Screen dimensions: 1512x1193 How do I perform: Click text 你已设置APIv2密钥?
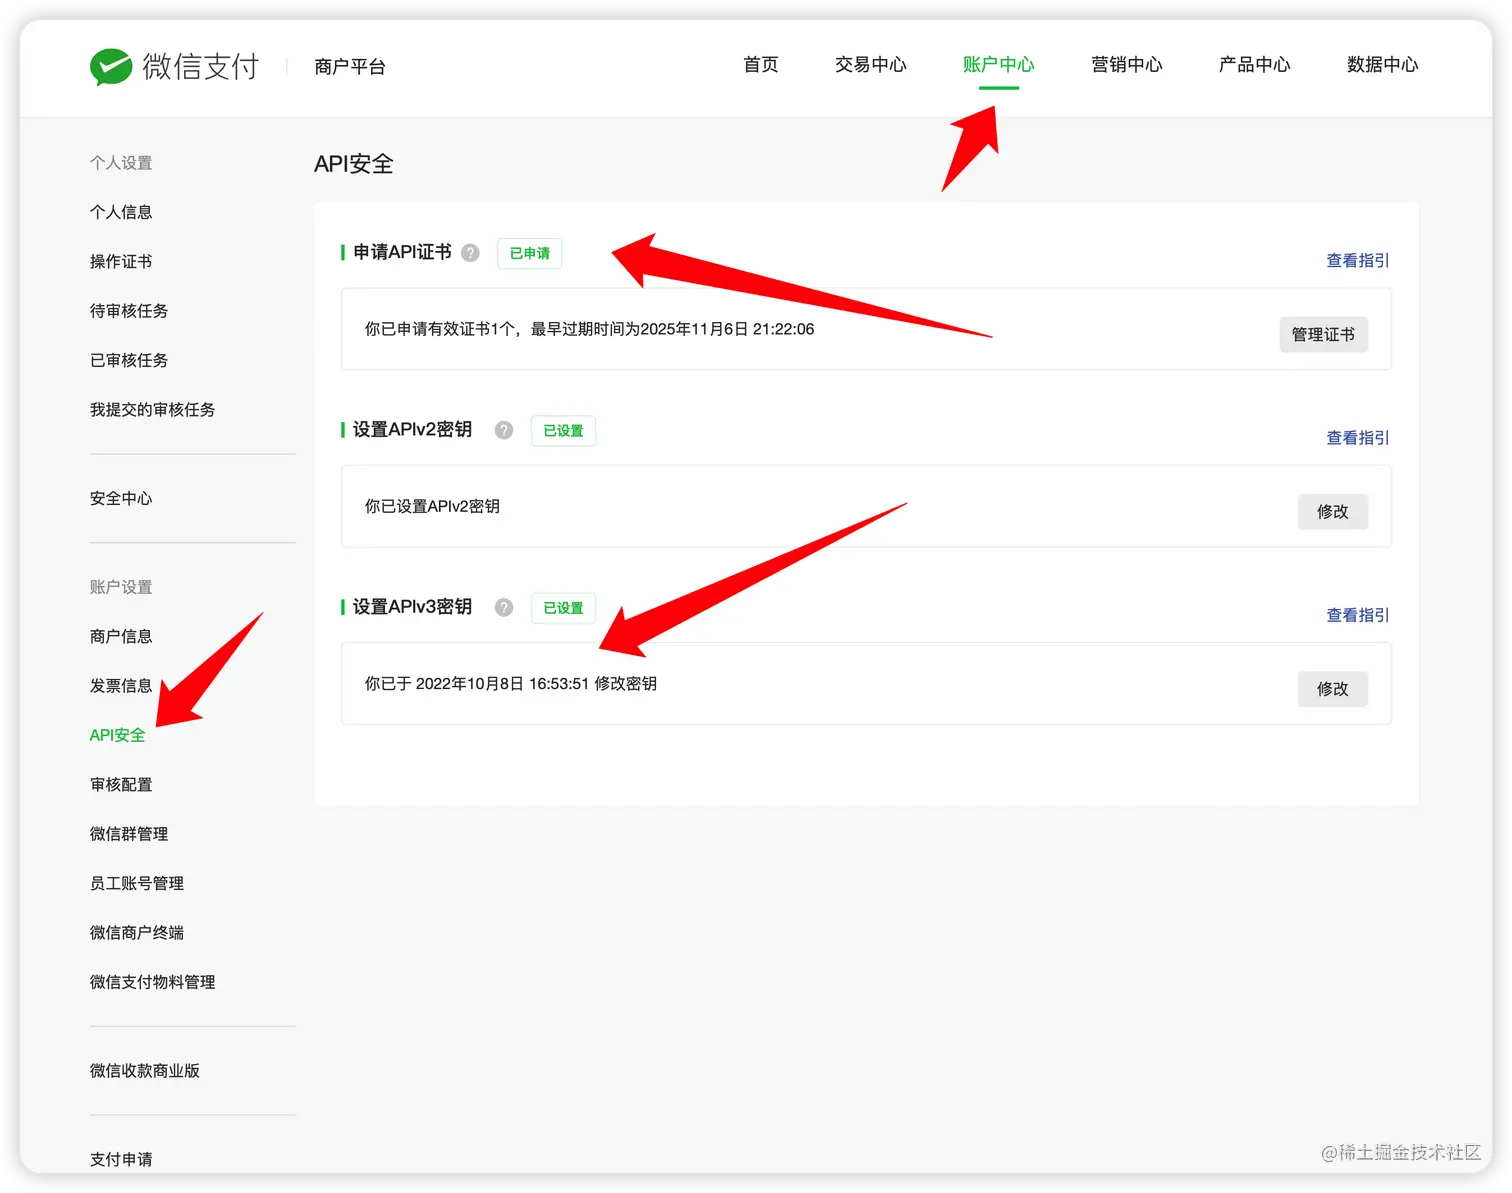point(432,507)
